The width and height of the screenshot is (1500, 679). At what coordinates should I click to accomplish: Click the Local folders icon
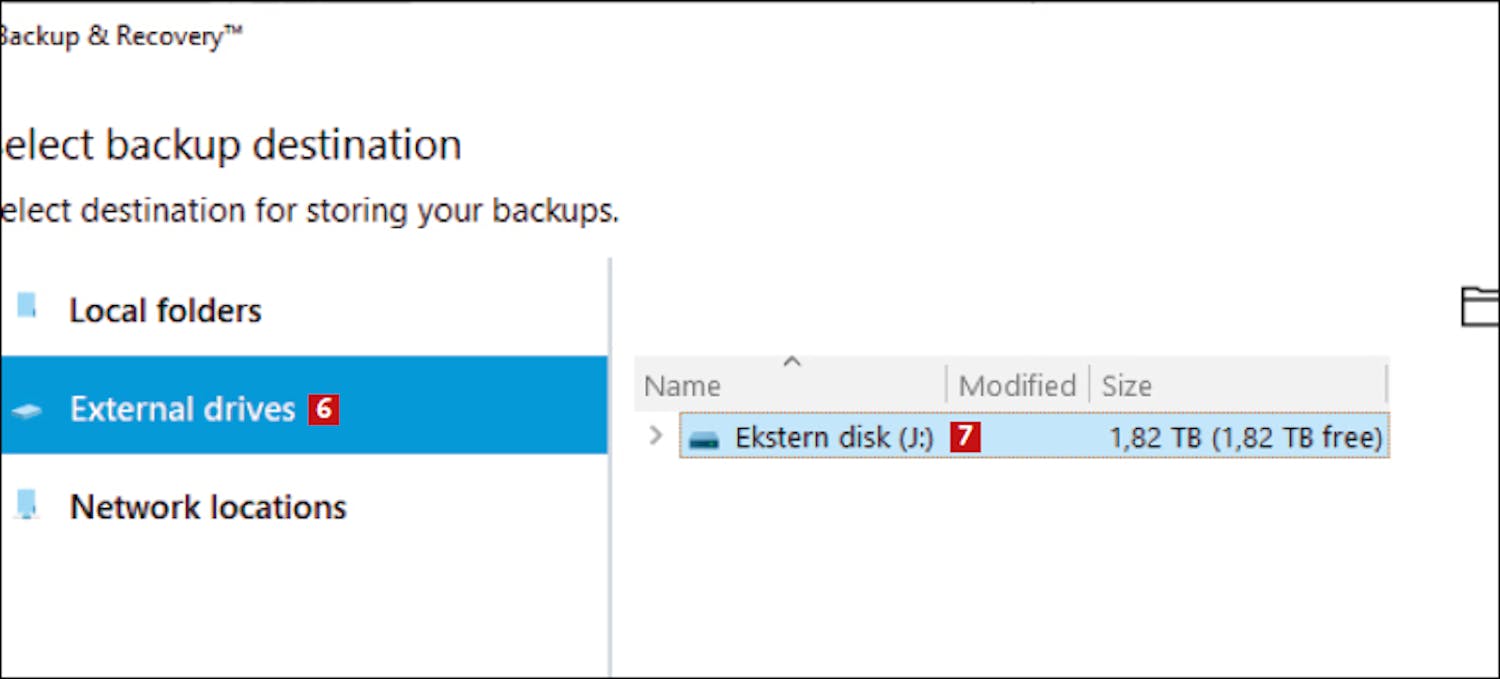click(27, 305)
